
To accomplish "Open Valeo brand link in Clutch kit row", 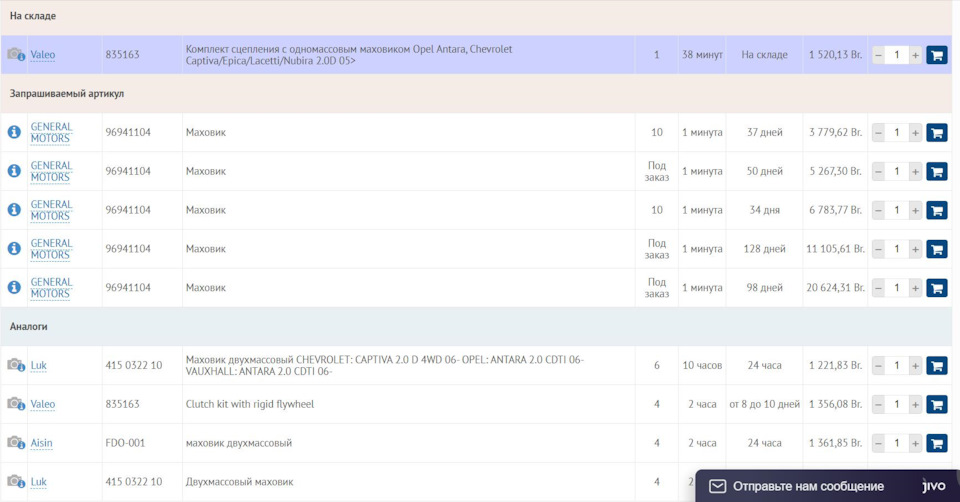I will tap(43, 404).
